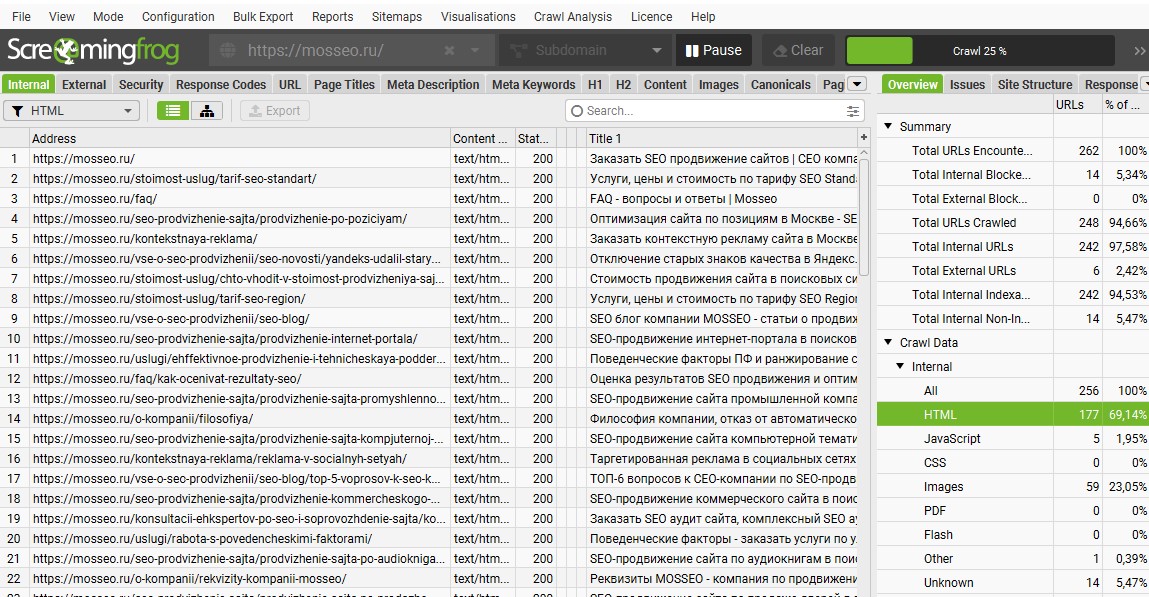Select the Unknown row in Overview
Image resolution: width=1149 pixels, height=597 pixels.
click(x=1013, y=583)
